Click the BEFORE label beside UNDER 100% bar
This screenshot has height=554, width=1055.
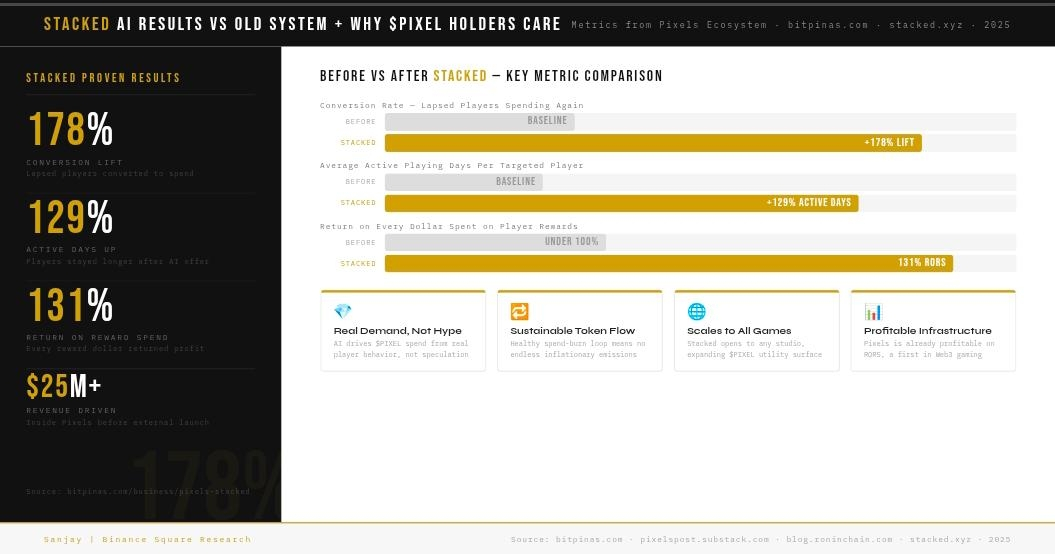click(x=361, y=242)
